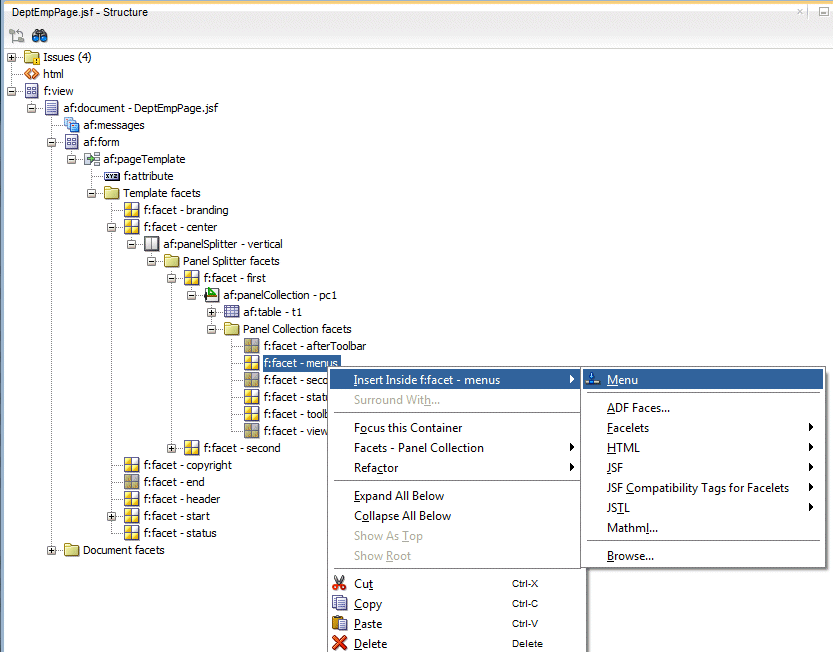Select Focus this Container
Viewport: 833px width, 652px height.
(x=455, y=428)
